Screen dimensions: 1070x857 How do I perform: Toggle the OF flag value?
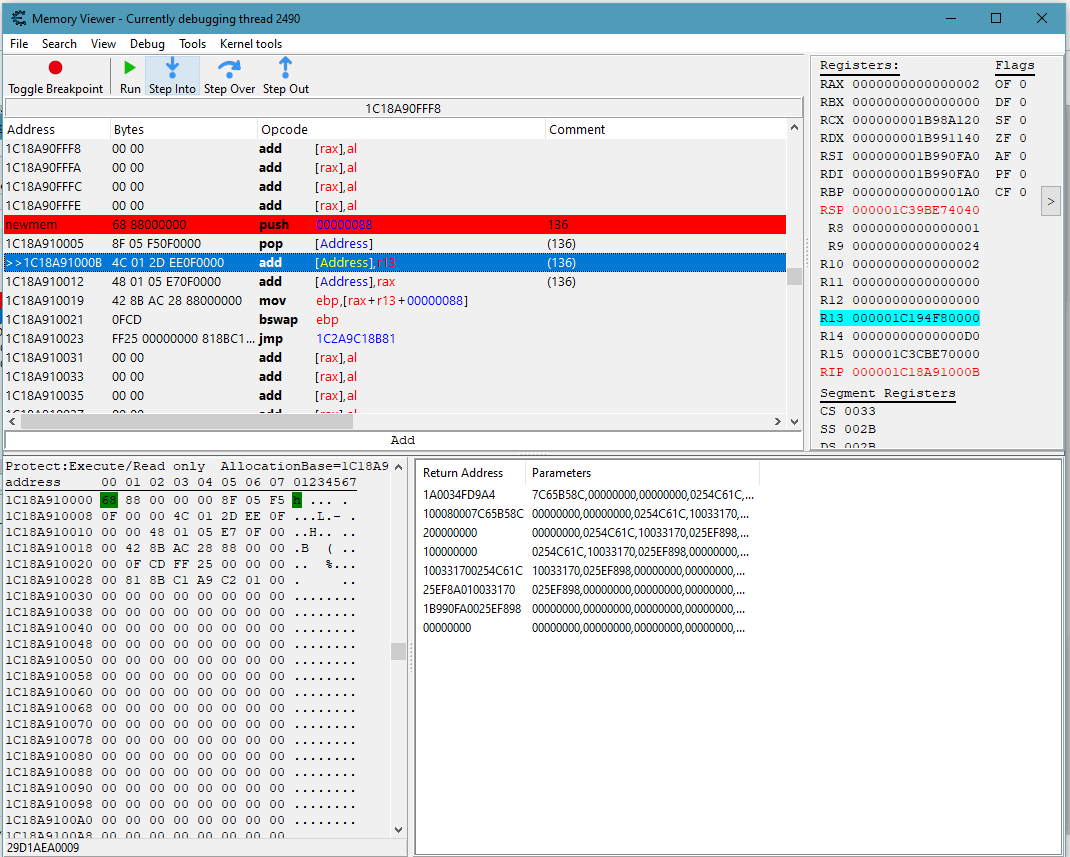pyautogui.click(x=1022, y=84)
